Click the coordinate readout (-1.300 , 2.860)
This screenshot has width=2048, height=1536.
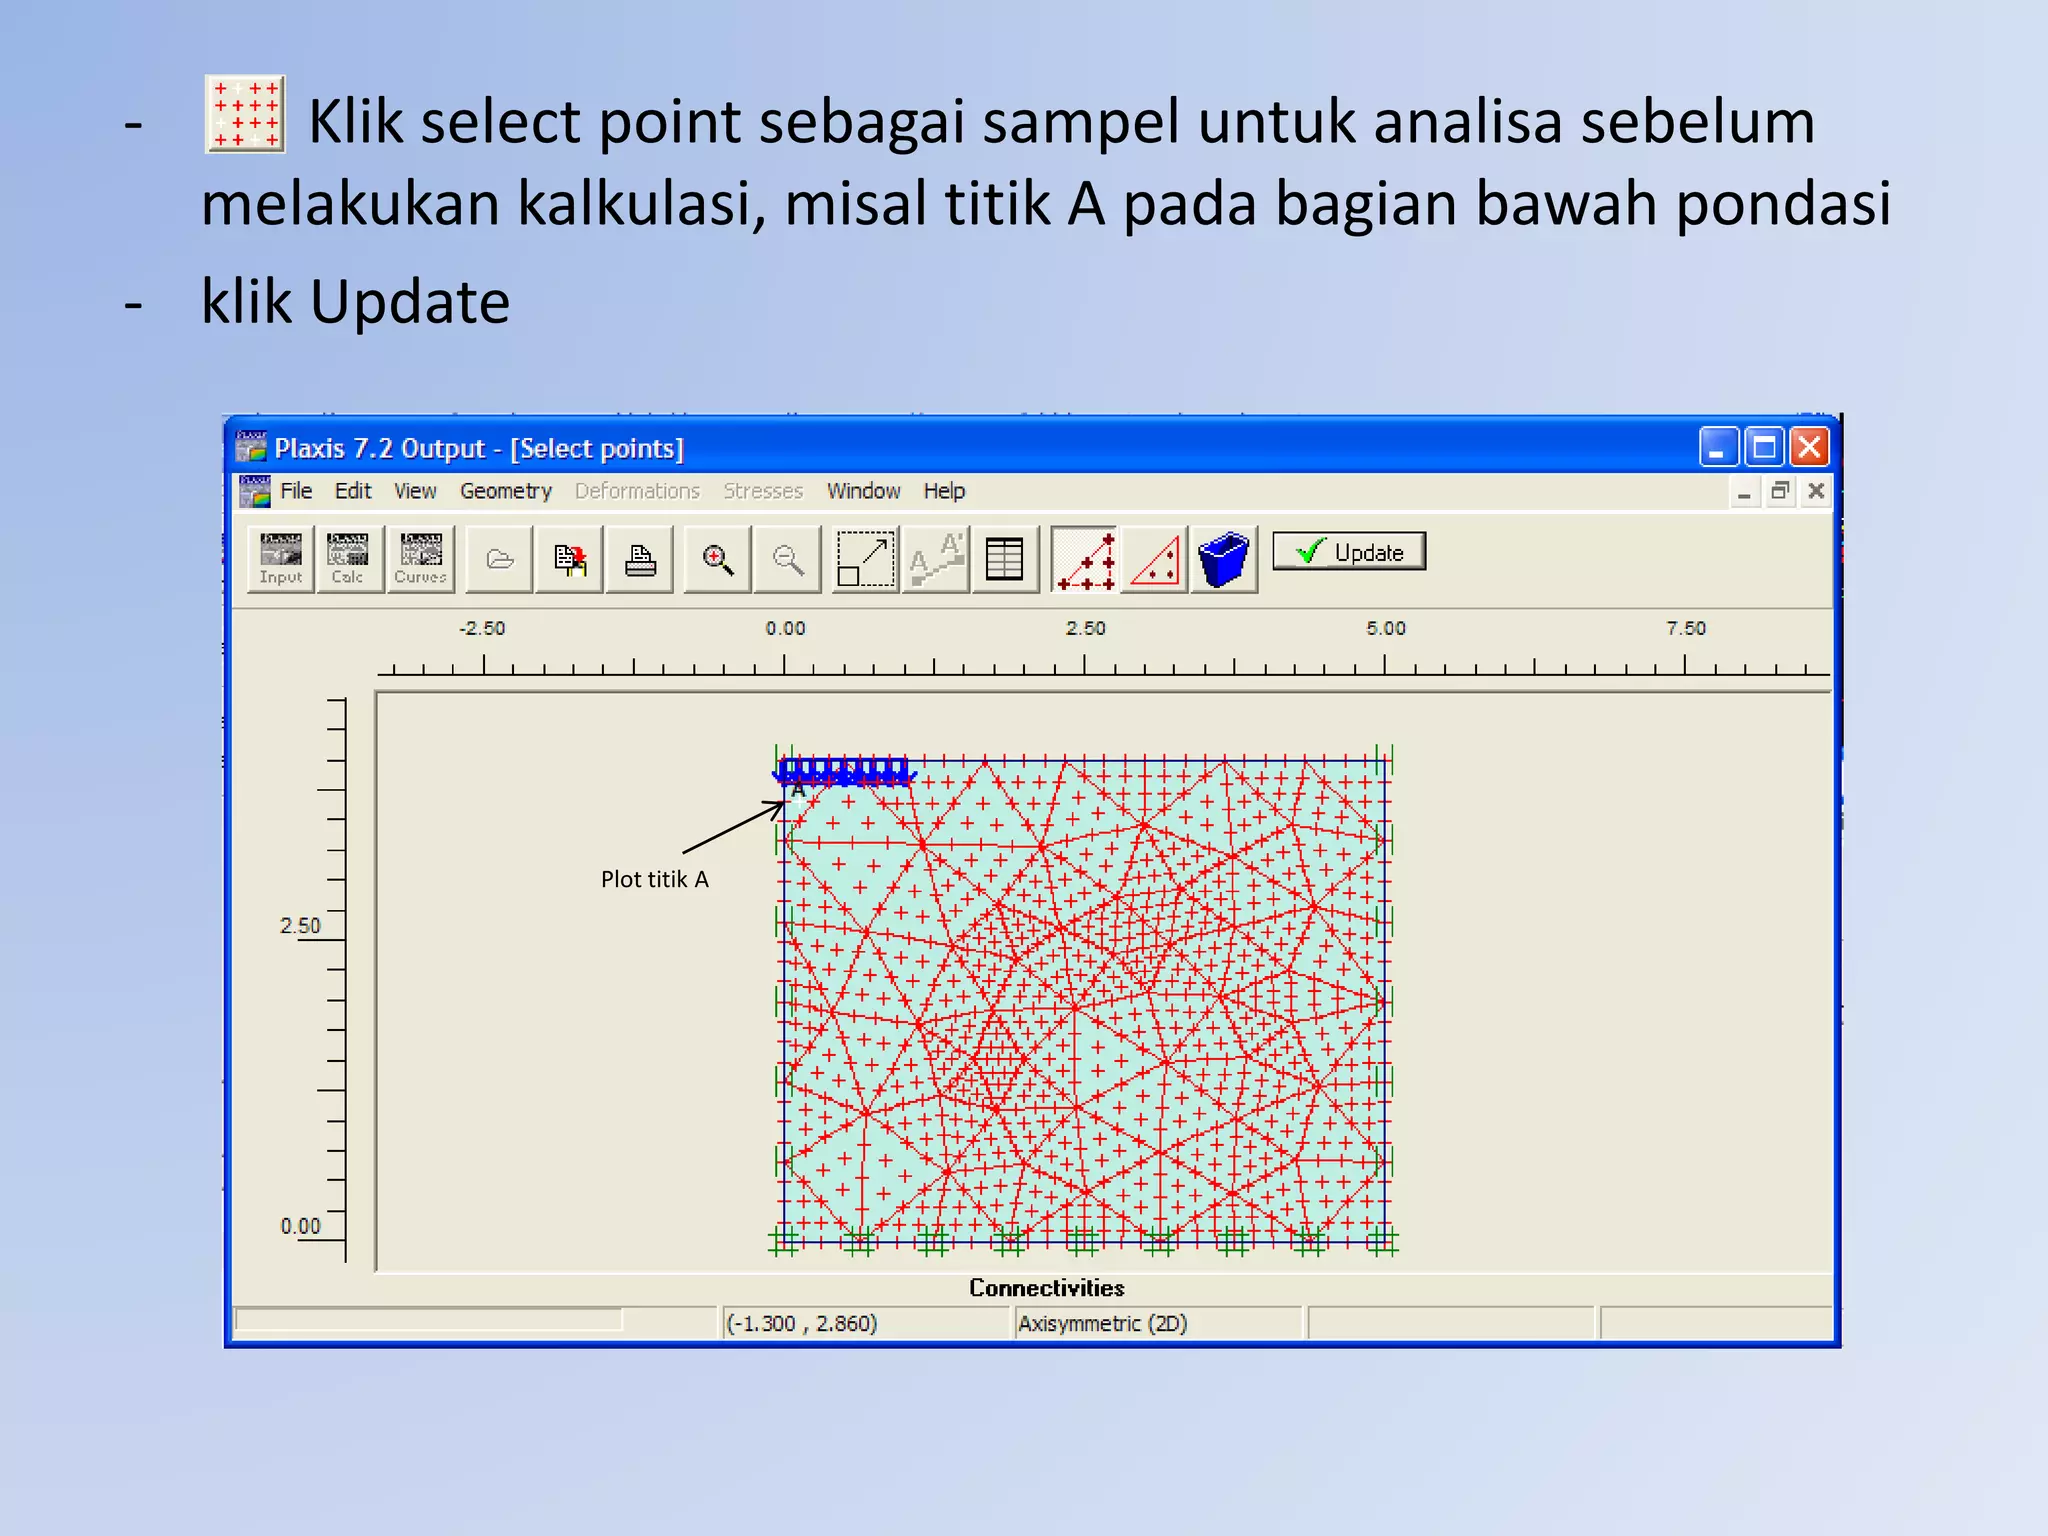tap(865, 1323)
